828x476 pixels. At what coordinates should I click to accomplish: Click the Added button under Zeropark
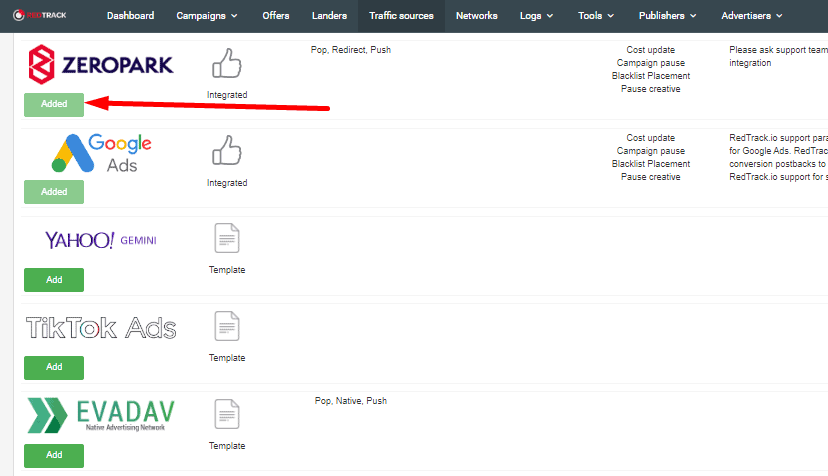(54, 104)
